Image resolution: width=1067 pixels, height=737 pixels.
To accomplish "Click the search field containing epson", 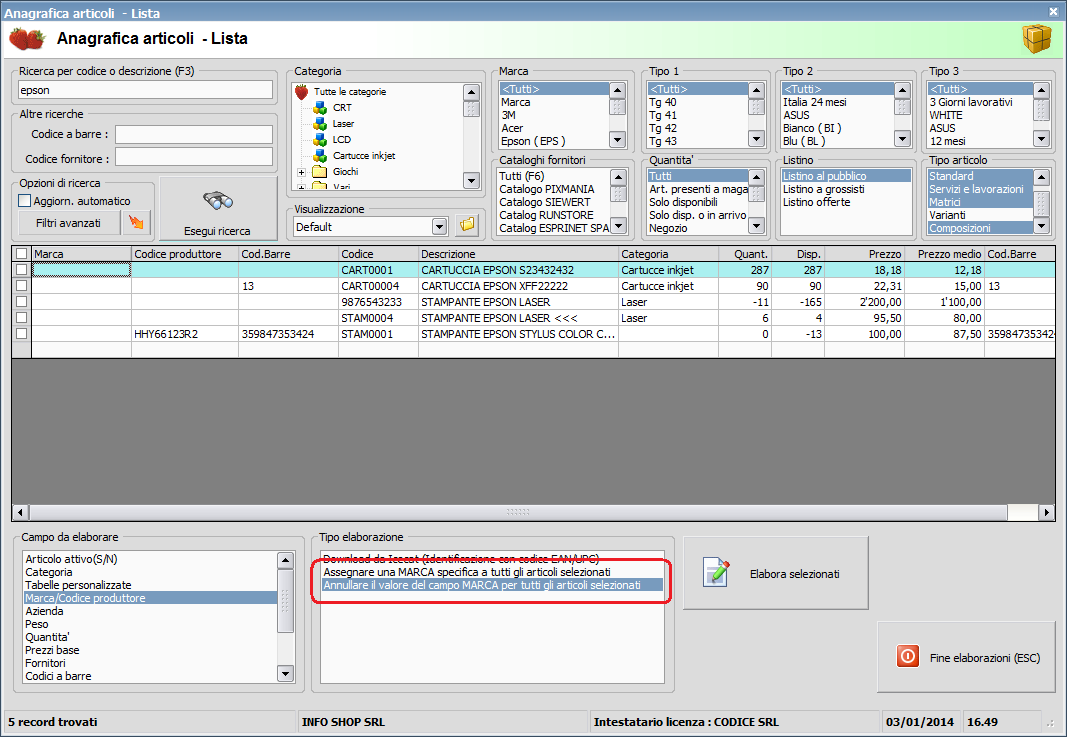I will click(145, 90).
